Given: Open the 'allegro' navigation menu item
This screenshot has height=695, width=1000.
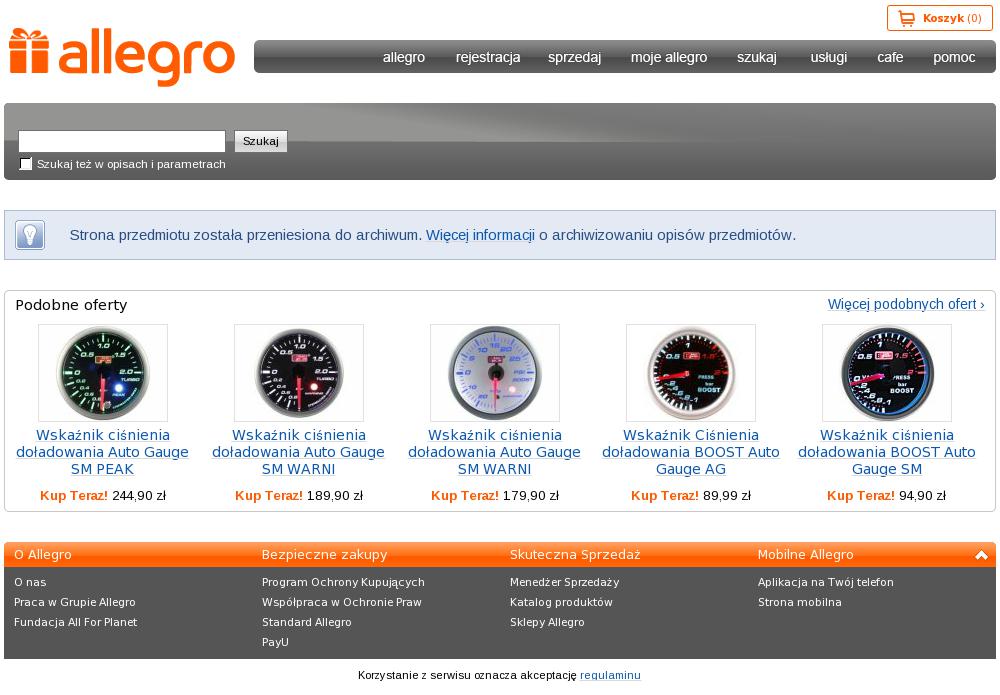Looking at the screenshot, I should 404,57.
